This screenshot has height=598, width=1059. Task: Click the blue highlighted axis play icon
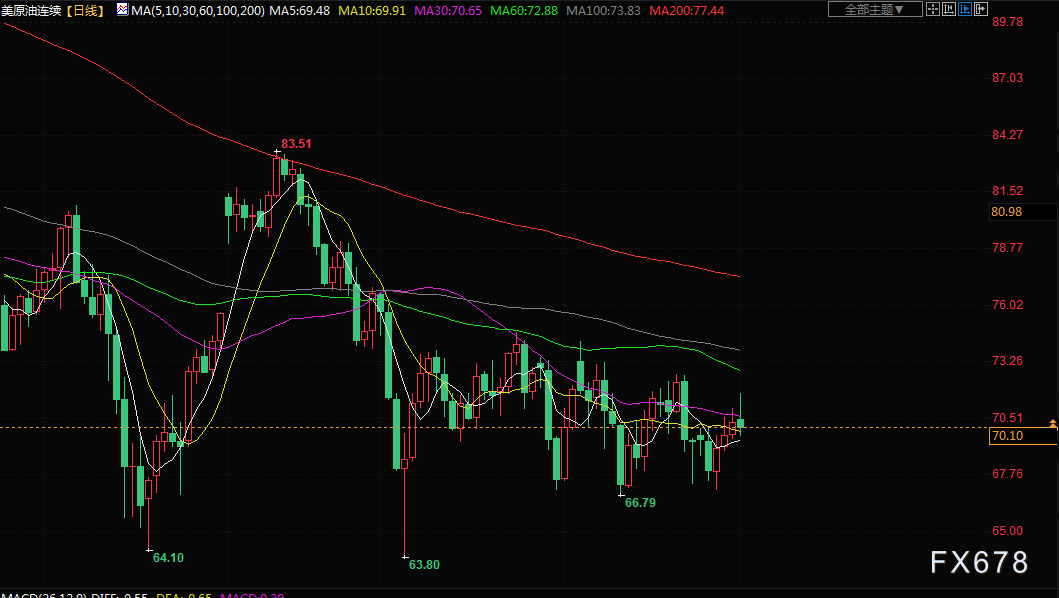[x=965, y=9]
